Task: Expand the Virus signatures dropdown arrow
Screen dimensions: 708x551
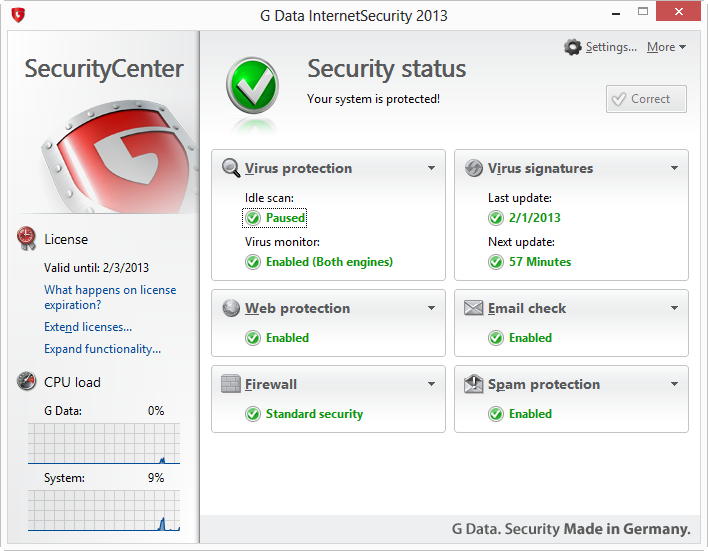Action: click(675, 168)
